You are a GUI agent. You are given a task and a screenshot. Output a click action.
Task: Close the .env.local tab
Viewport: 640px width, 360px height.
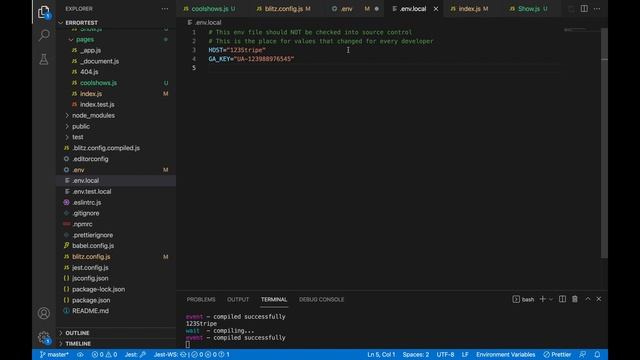pyautogui.click(x=436, y=9)
